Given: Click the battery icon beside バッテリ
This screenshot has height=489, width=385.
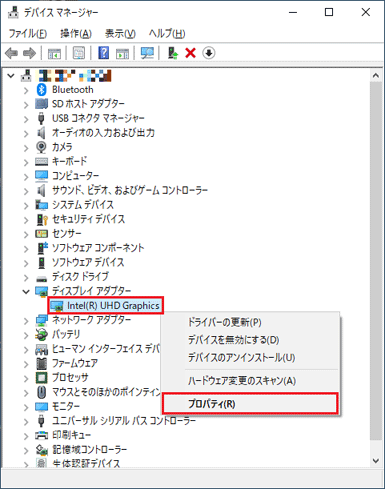Looking at the screenshot, I should (41, 334).
